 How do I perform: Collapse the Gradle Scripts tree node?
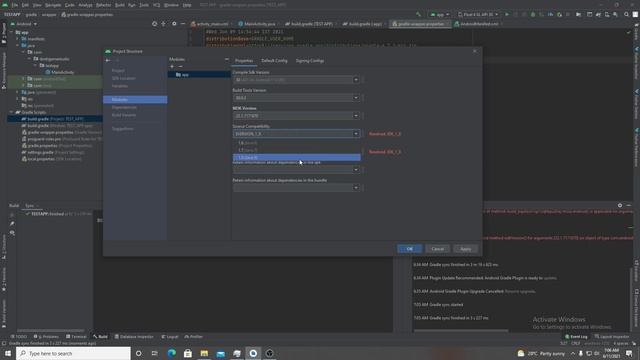(x=12, y=112)
